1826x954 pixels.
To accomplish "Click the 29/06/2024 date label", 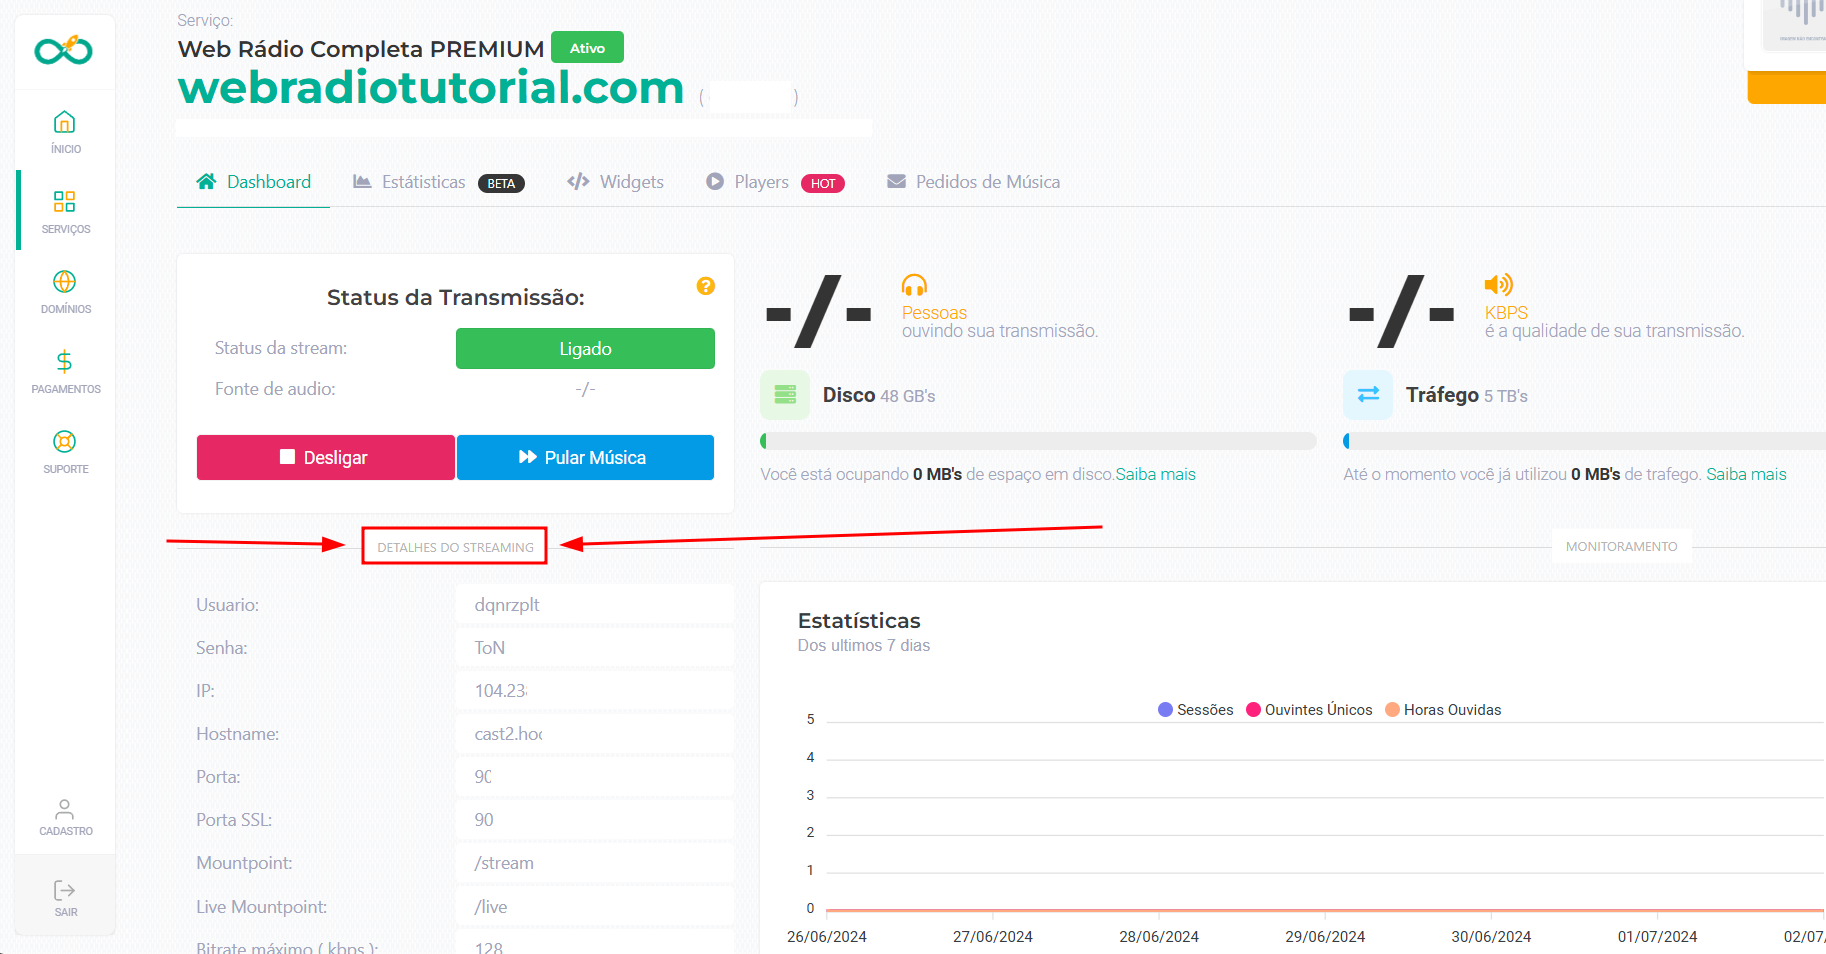I will [1325, 936].
